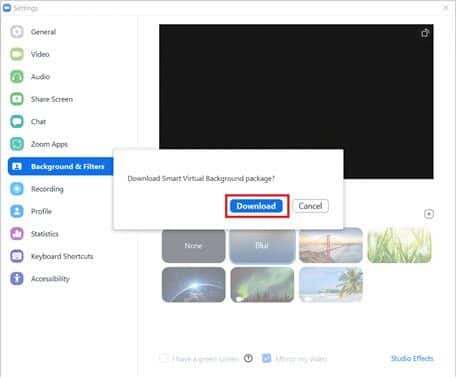Go to Share Screen settings

[x=52, y=99]
